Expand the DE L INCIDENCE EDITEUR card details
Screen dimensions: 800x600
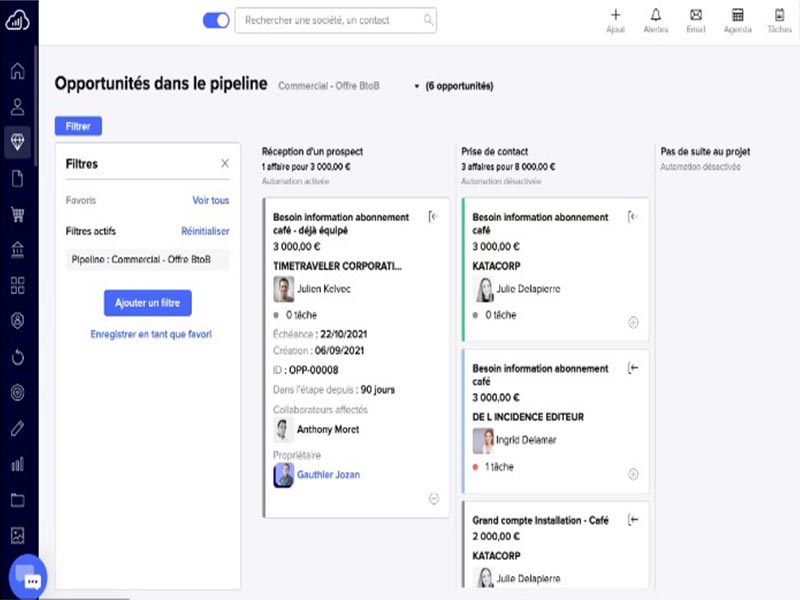pyautogui.click(x=632, y=474)
